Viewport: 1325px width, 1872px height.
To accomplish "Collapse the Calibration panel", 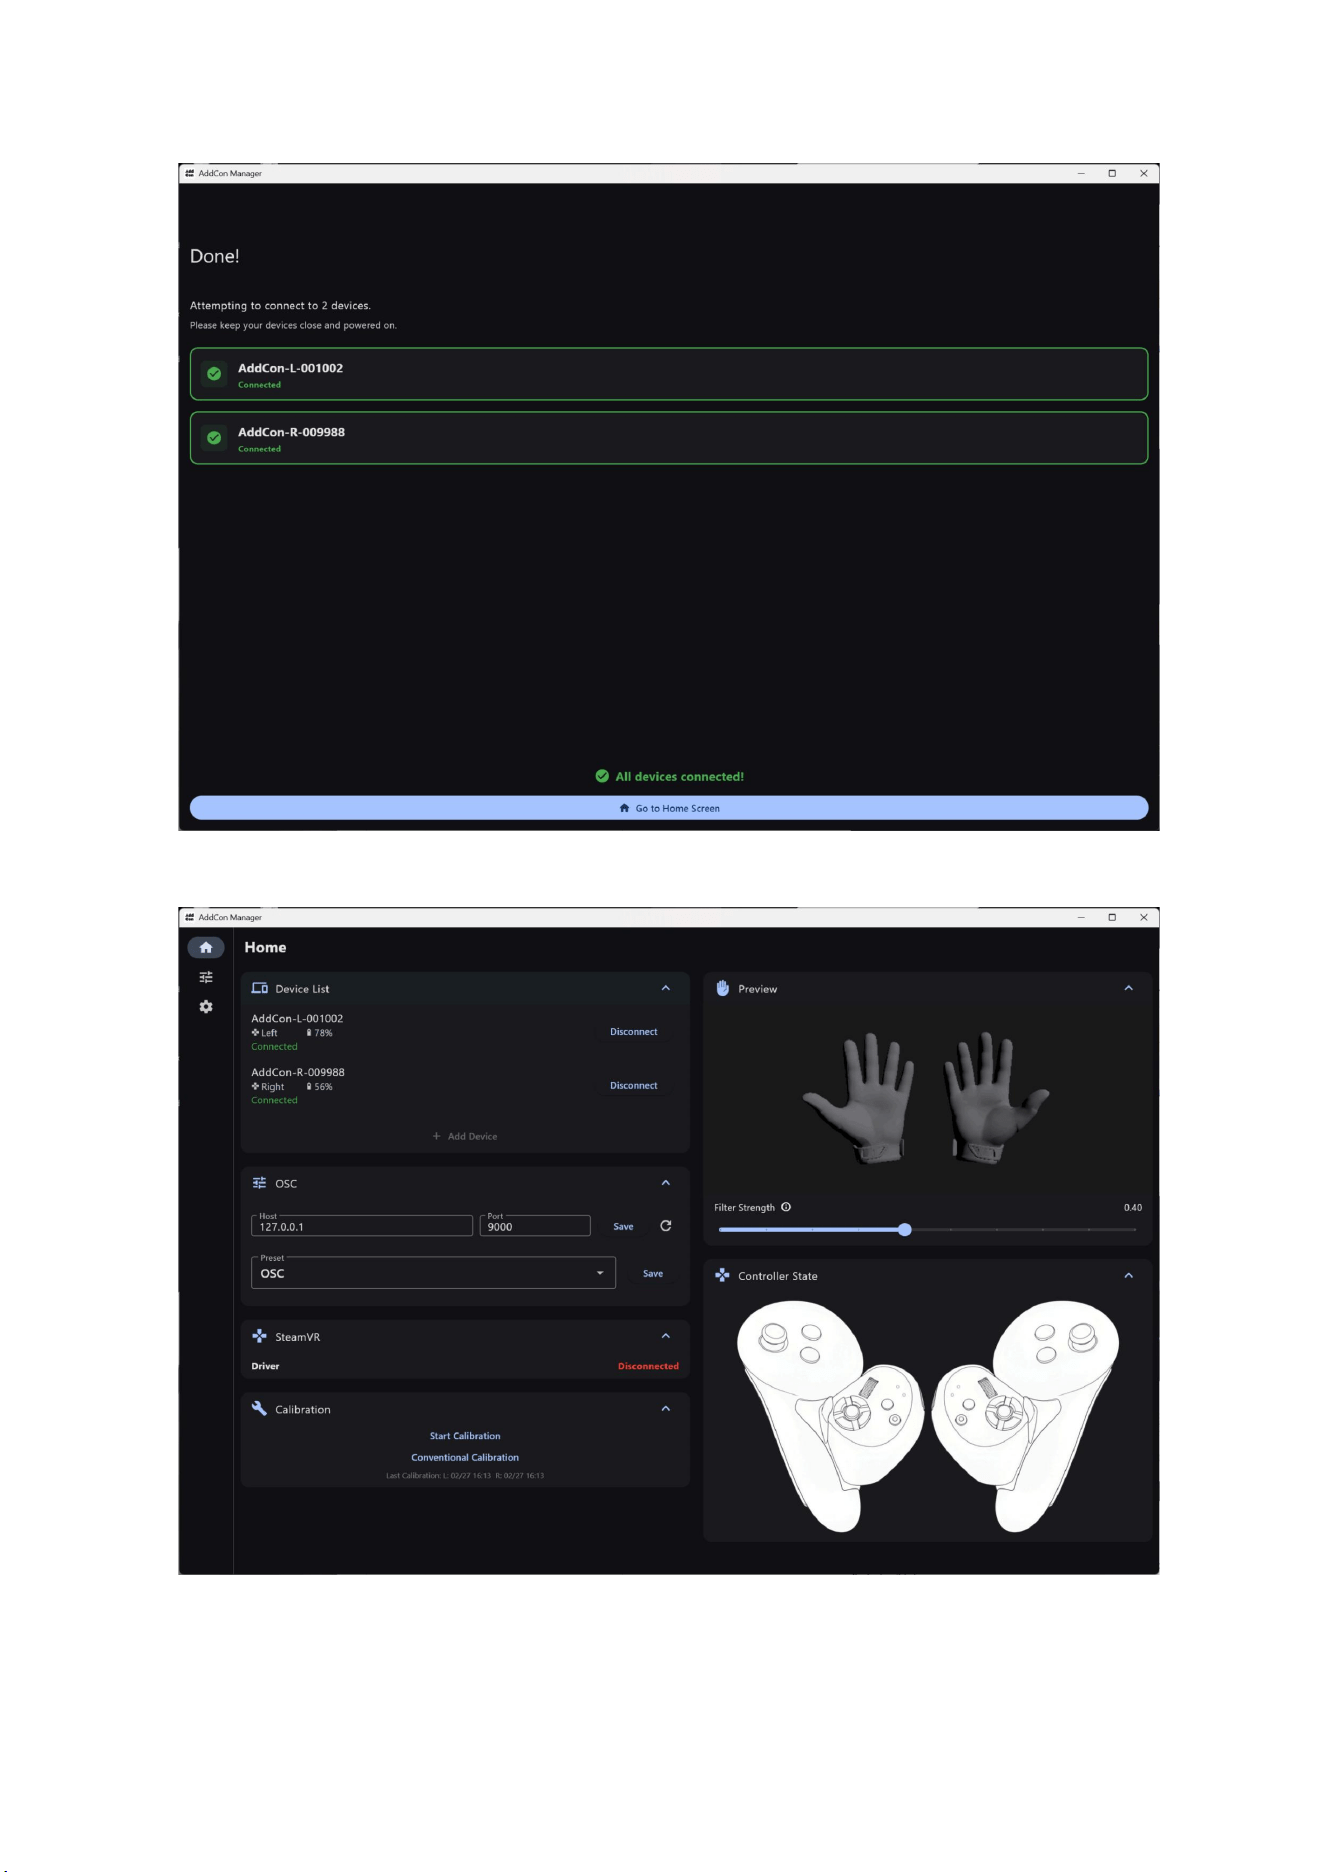I will (x=666, y=1409).
